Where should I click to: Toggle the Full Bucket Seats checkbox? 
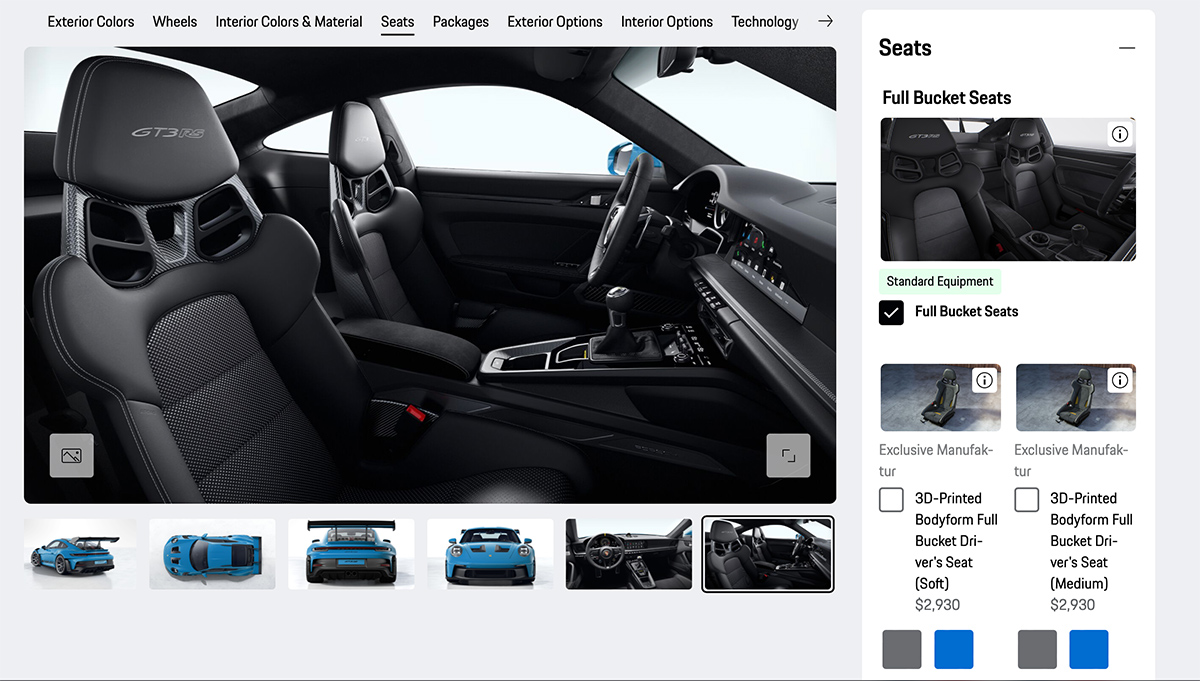coord(891,312)
